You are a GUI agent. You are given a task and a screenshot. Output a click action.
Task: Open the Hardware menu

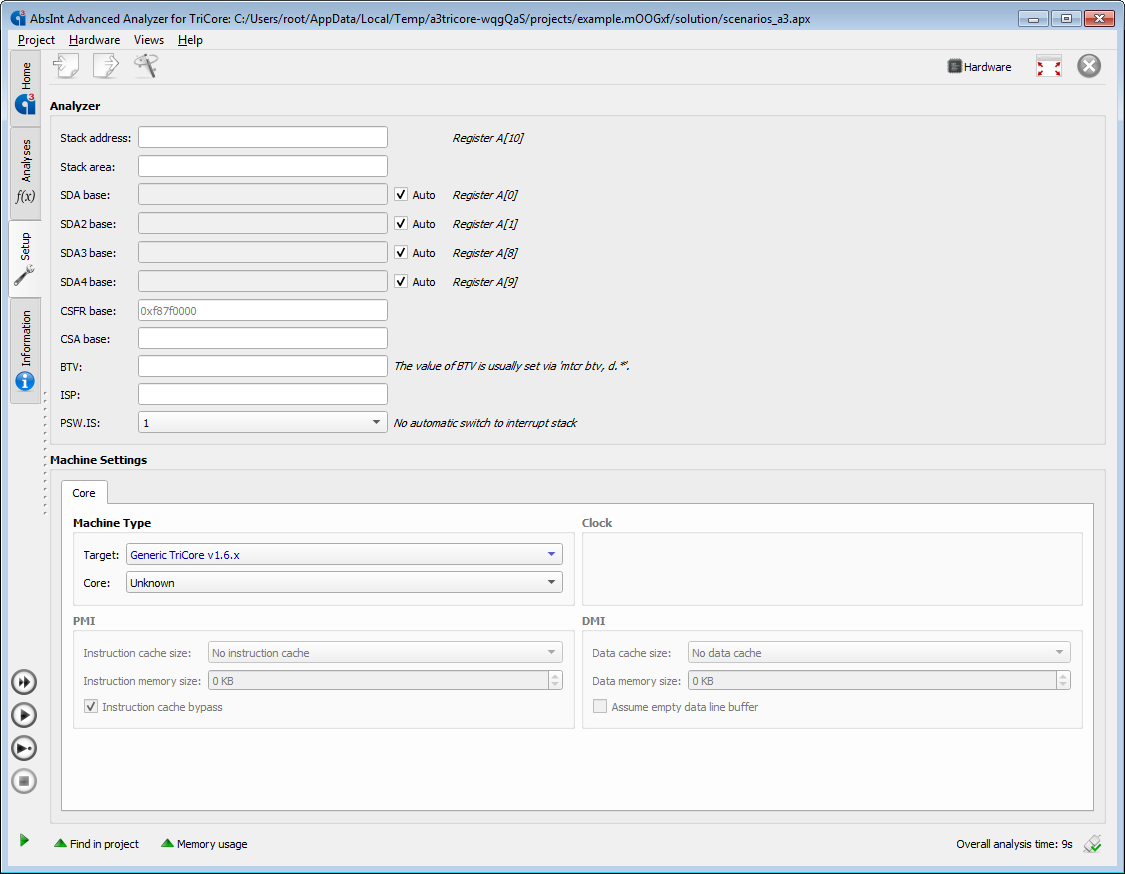94,40
